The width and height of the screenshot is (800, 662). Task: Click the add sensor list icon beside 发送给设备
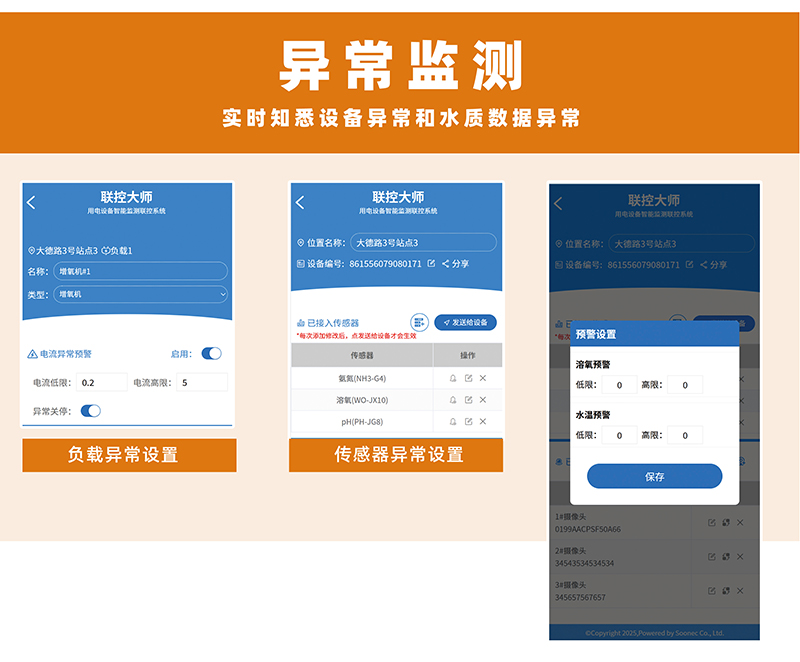pyautogui.click(x=419, y=322)
